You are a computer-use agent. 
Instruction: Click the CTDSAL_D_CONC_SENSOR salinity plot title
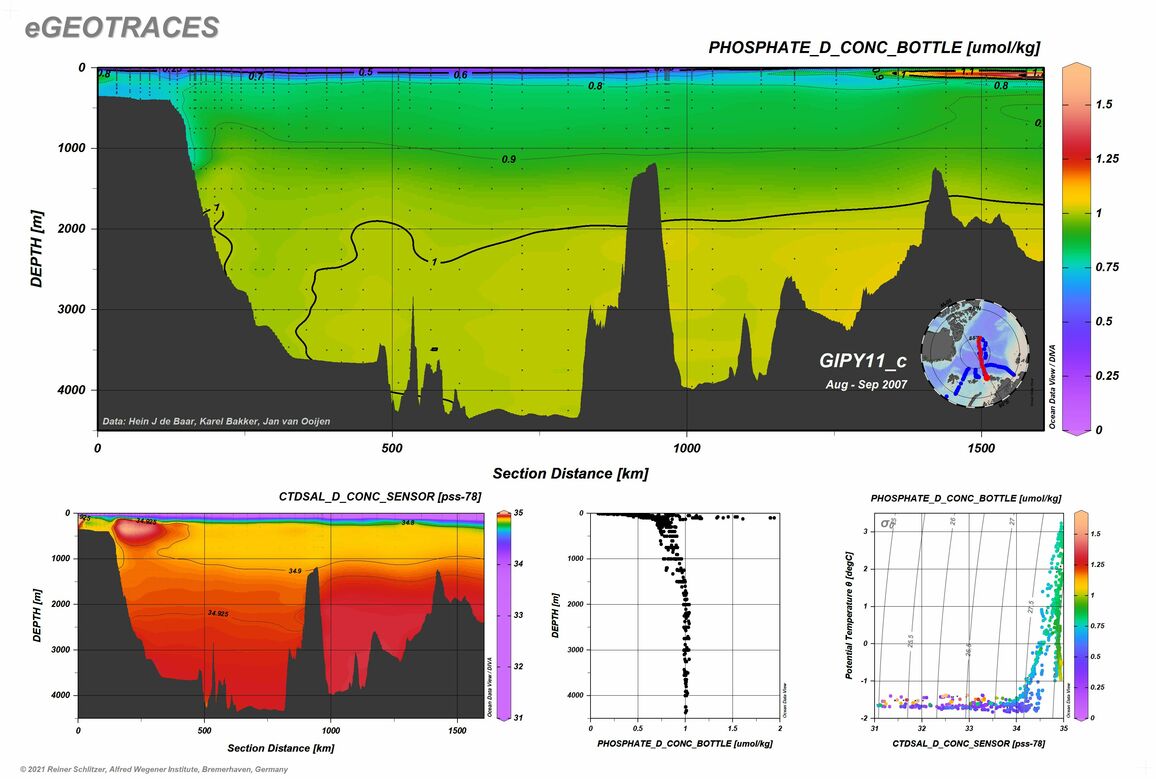[x=380, y=497]
